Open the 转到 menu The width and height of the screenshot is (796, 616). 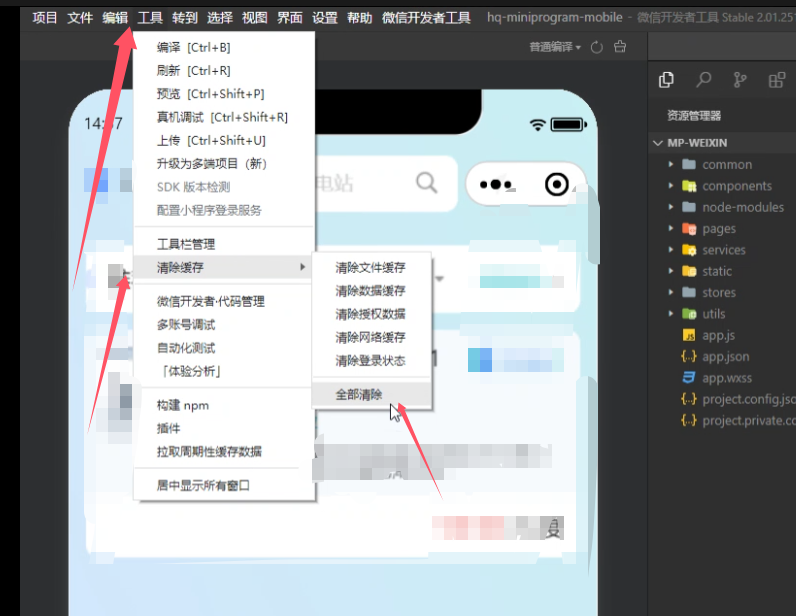click(185, 18)
